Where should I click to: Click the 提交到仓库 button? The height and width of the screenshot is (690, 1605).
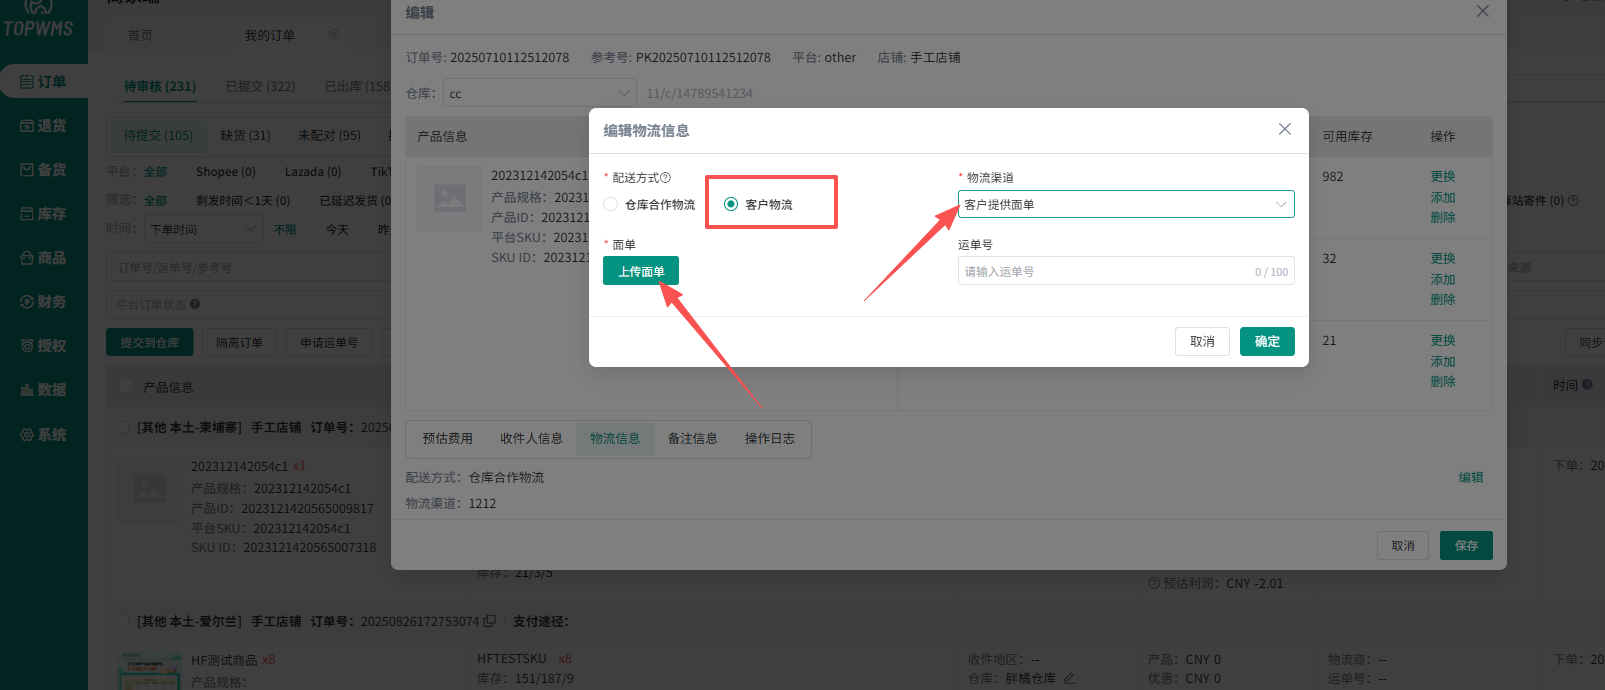(x=150, y=342)
